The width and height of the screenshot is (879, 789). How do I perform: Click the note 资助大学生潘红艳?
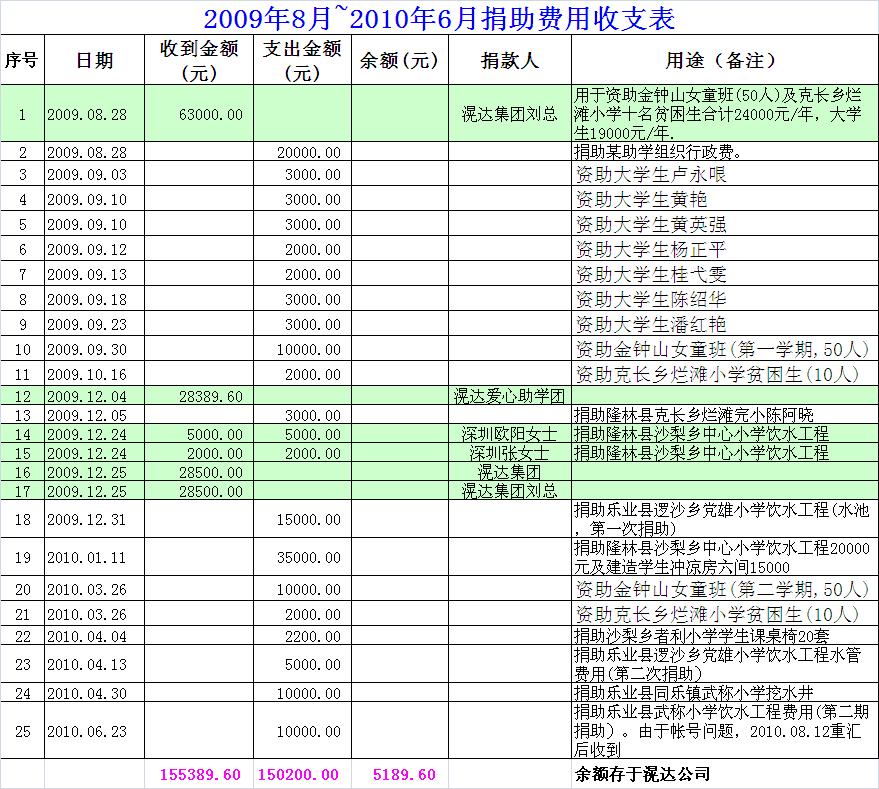[651, 324]
